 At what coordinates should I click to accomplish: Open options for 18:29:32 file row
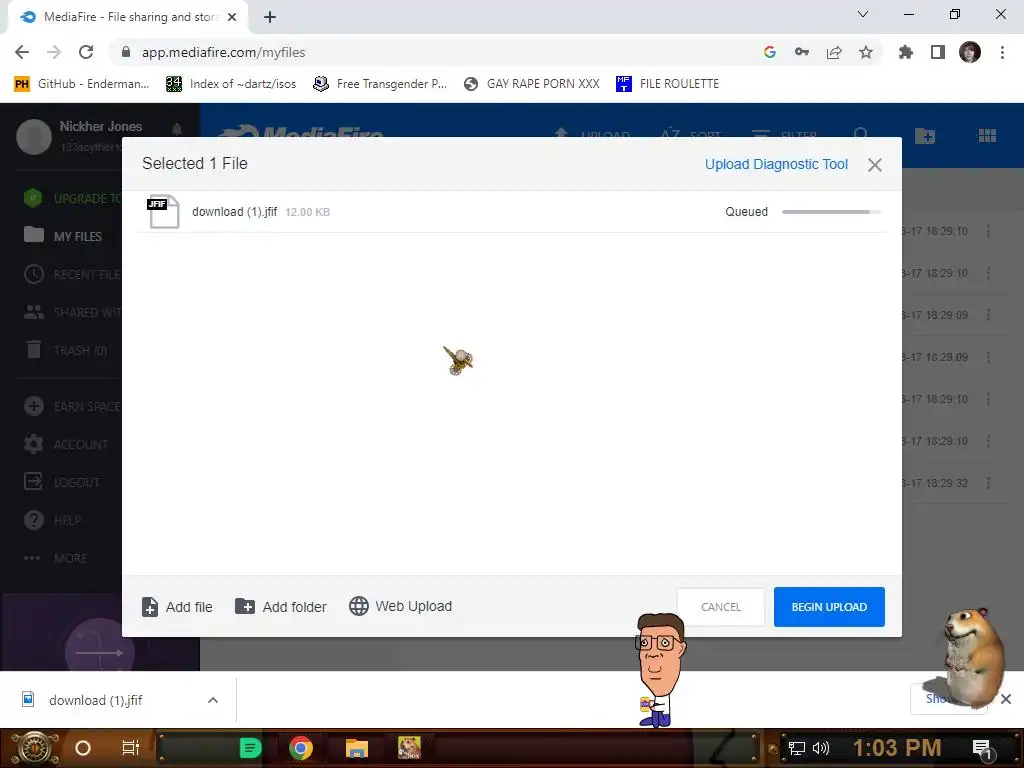[x=988, y=483]
